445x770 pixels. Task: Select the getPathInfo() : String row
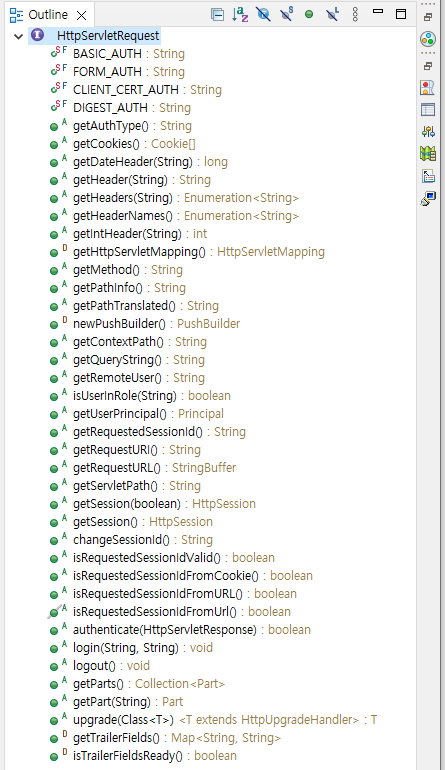point(118,288)
